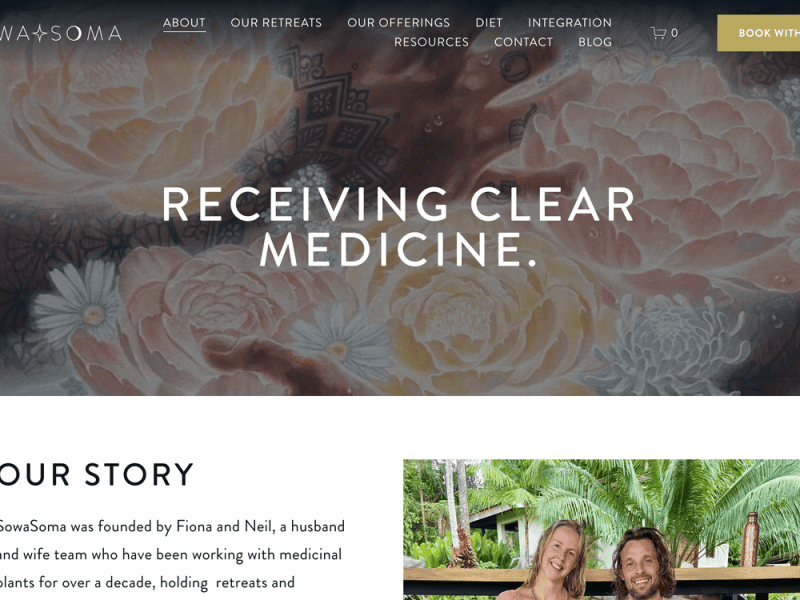
Task: Select the Diet navigation link
Action: coord(489,23)
